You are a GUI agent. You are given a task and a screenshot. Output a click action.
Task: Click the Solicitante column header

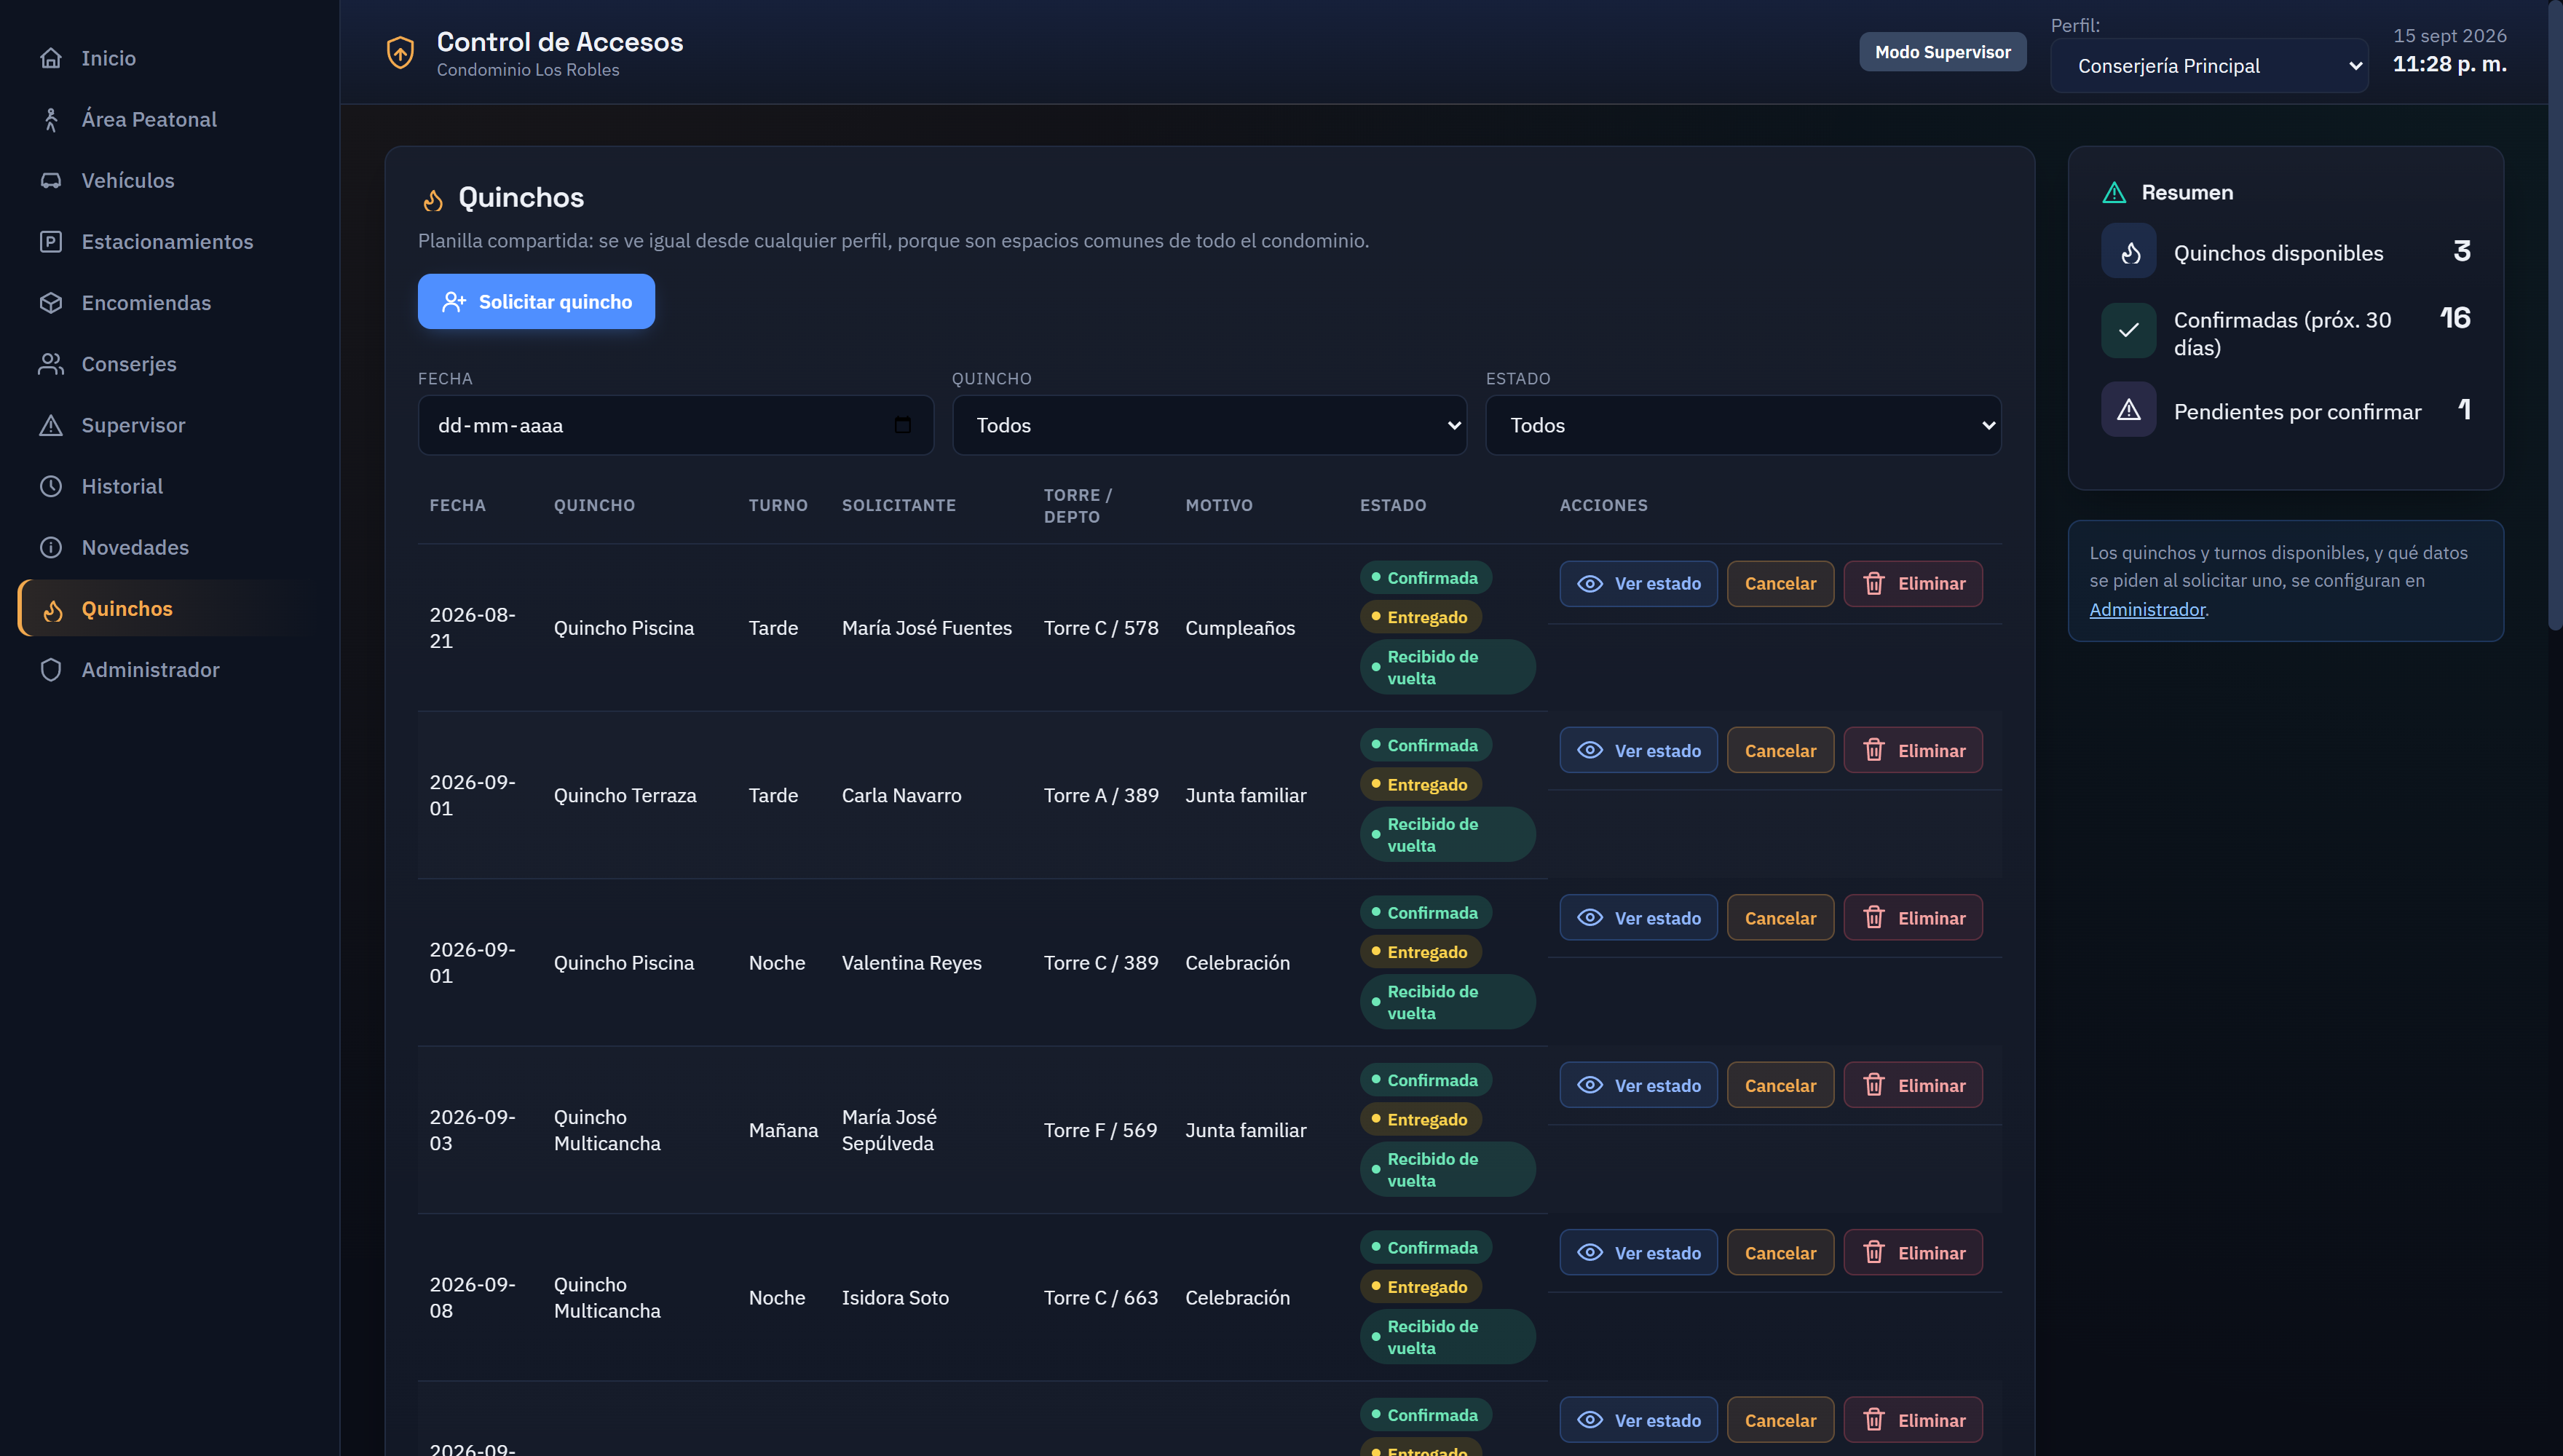point(898,505)
